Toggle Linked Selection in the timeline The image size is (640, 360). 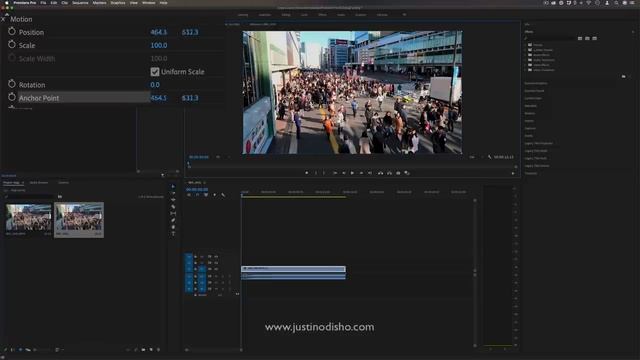(206, 195)
